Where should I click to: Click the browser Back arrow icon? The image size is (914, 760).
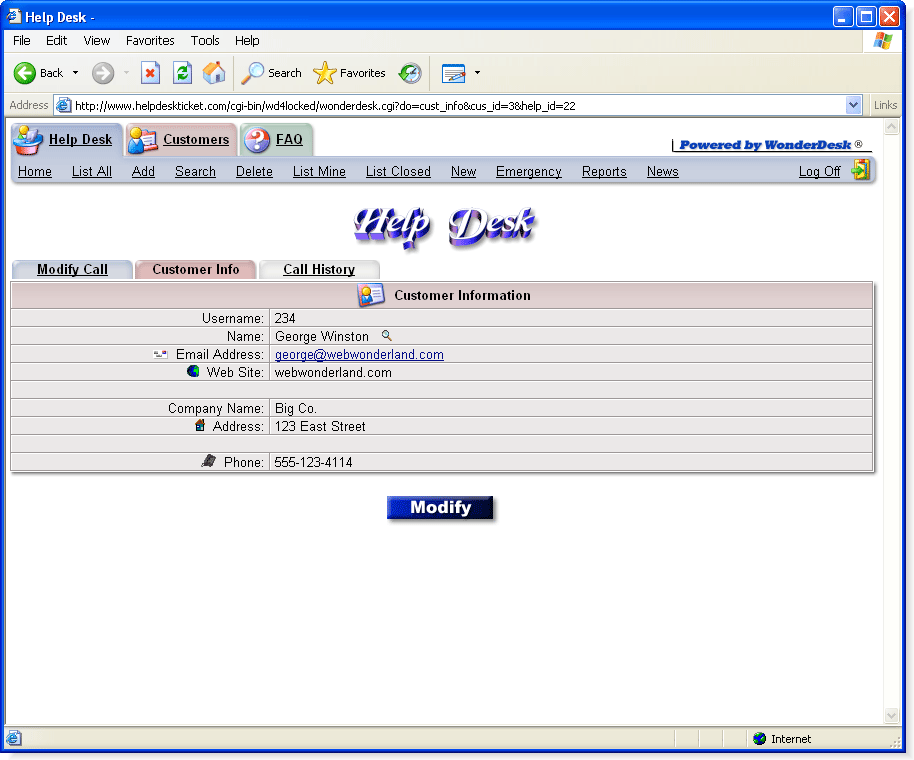point(24,73)
